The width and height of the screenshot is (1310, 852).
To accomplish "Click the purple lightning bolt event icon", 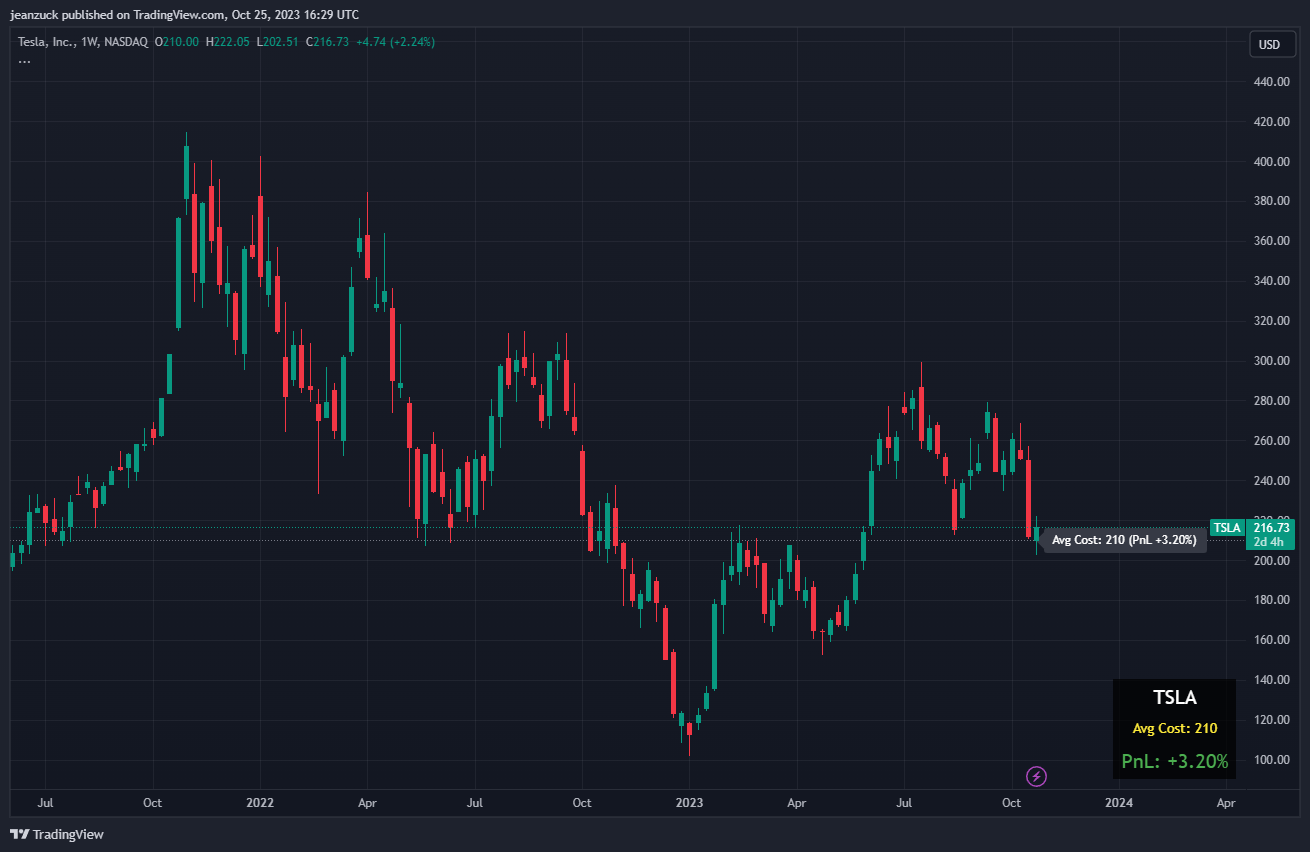I will pos(1037,775).
